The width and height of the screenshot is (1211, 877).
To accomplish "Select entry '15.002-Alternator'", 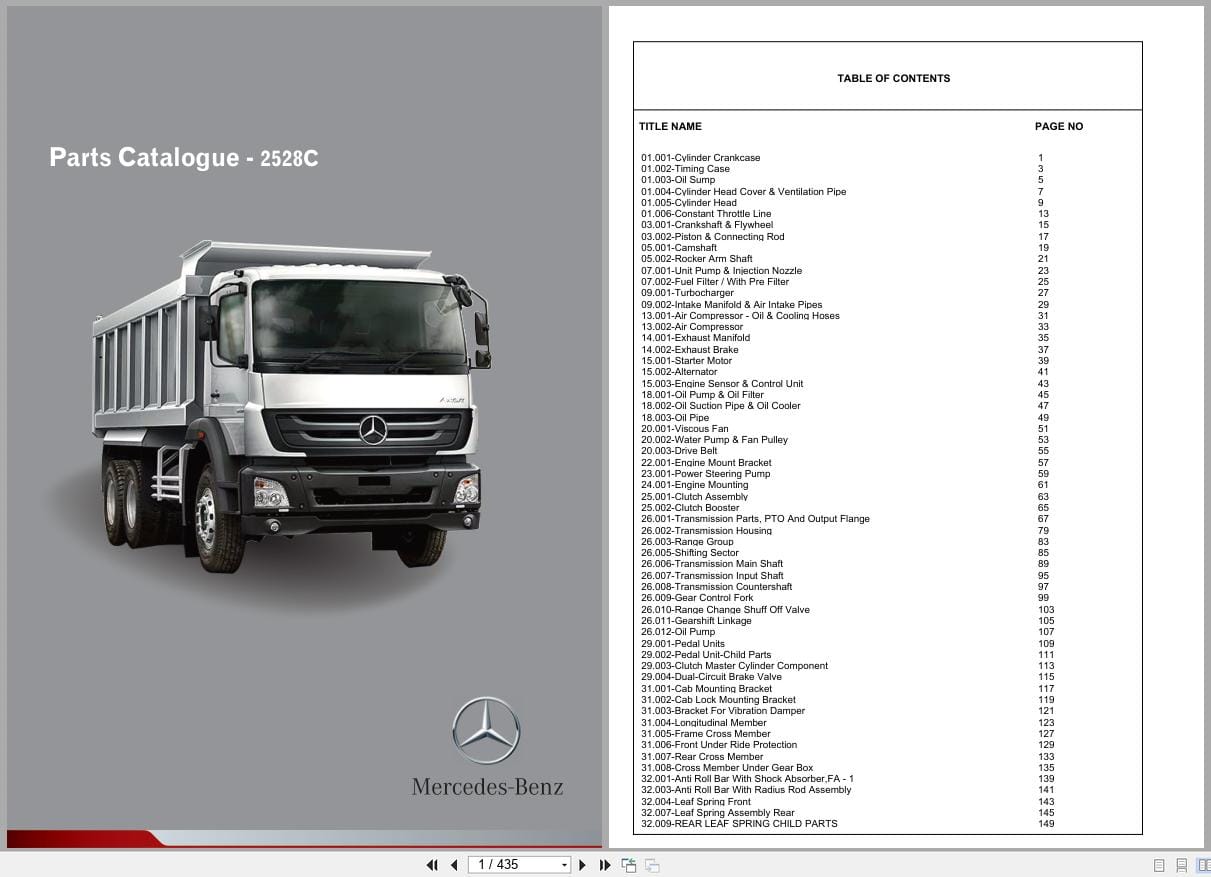I will (x=679, y=372).
